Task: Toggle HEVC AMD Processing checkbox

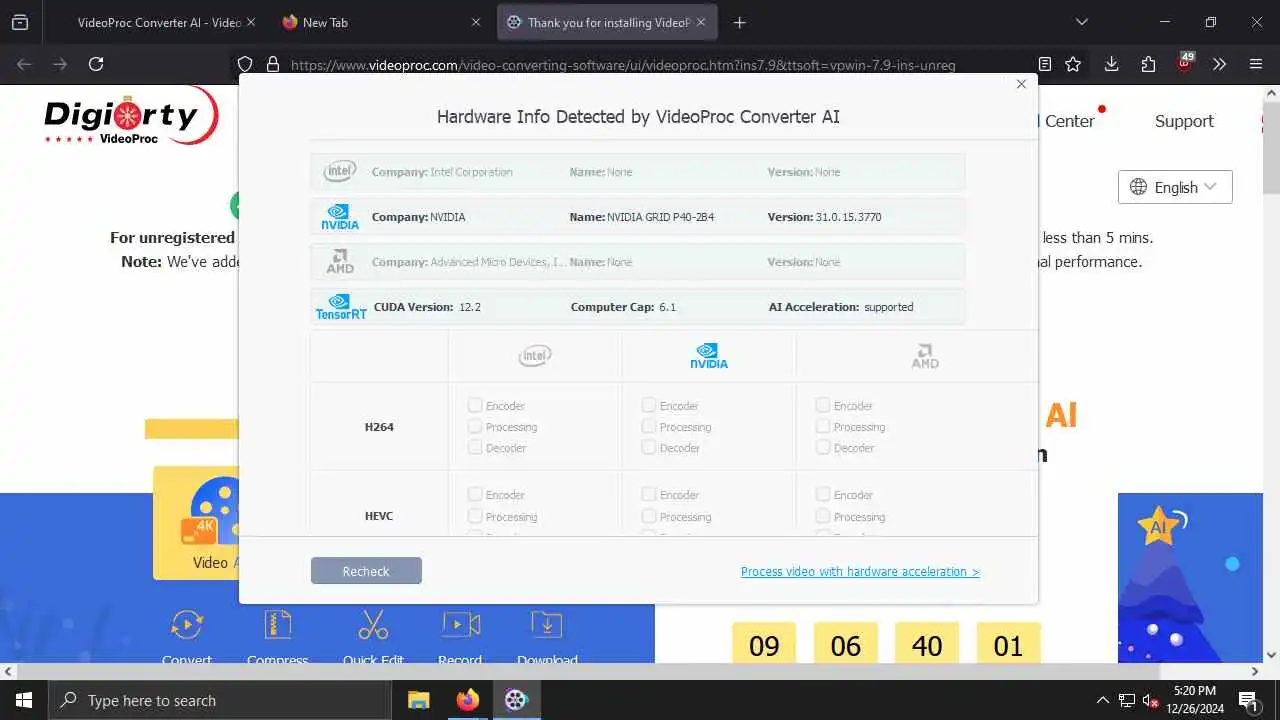Action: pyautogui.click(x=823, y=516)
